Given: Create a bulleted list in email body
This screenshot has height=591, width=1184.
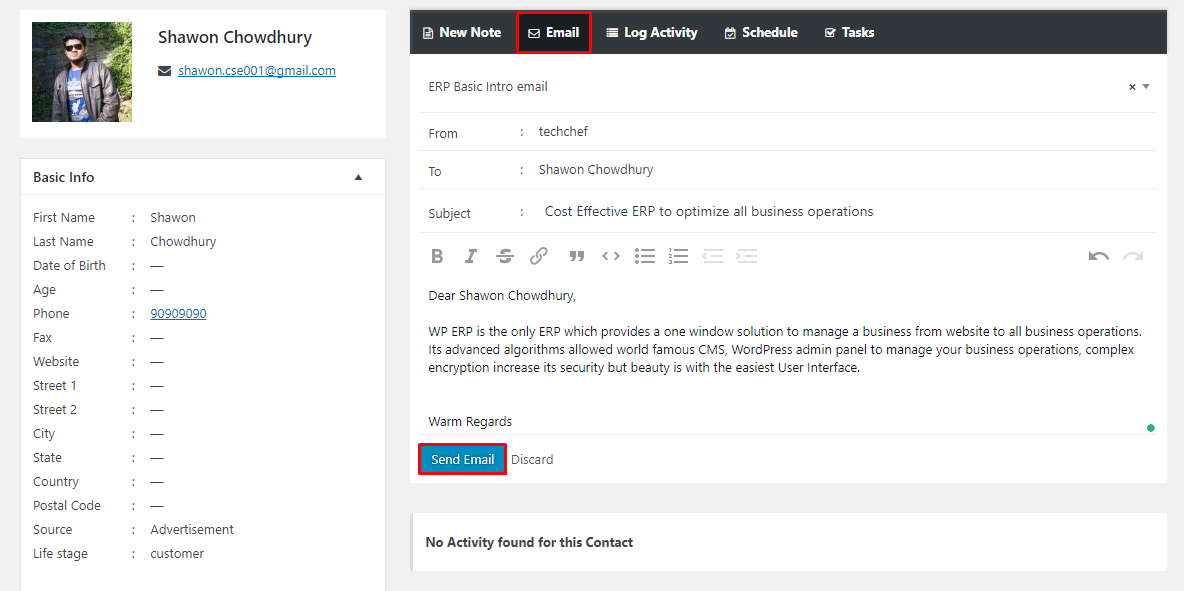Looking at the screenshot, I should [x=645, y=256].
